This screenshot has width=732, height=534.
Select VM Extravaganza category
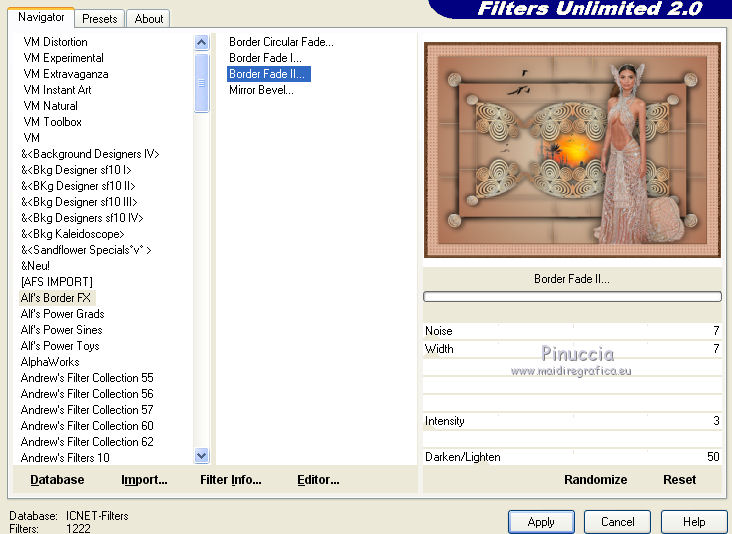tap(66, 74)
